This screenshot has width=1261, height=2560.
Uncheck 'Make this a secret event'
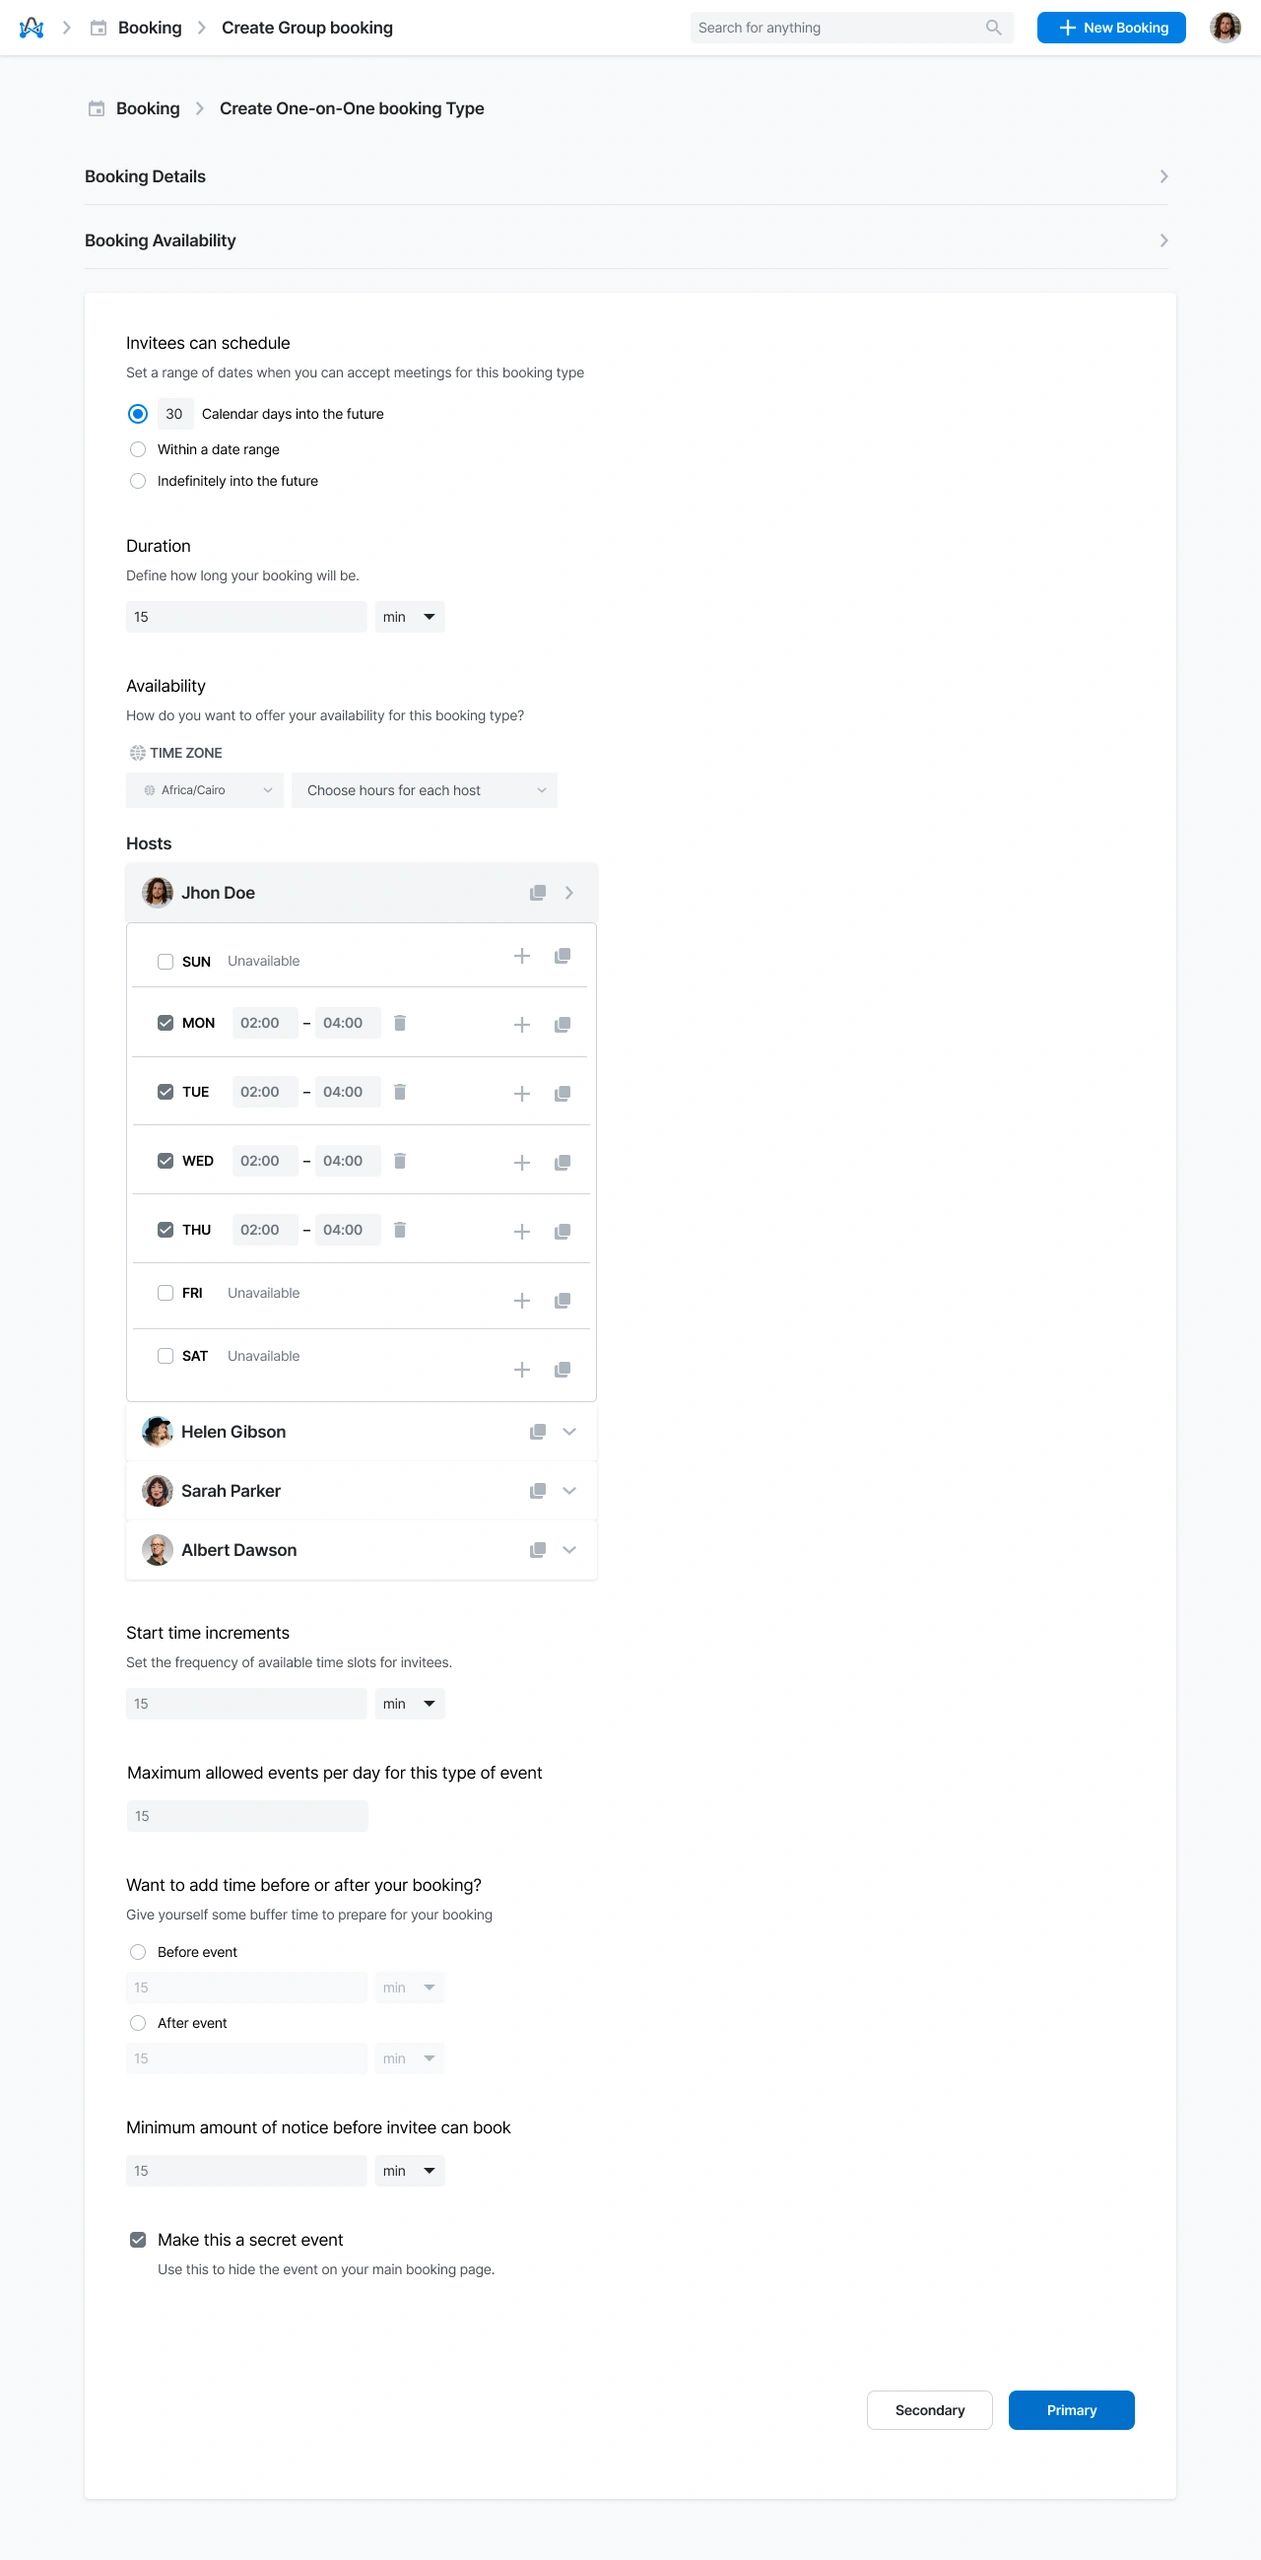click(x=138, y=2239)
